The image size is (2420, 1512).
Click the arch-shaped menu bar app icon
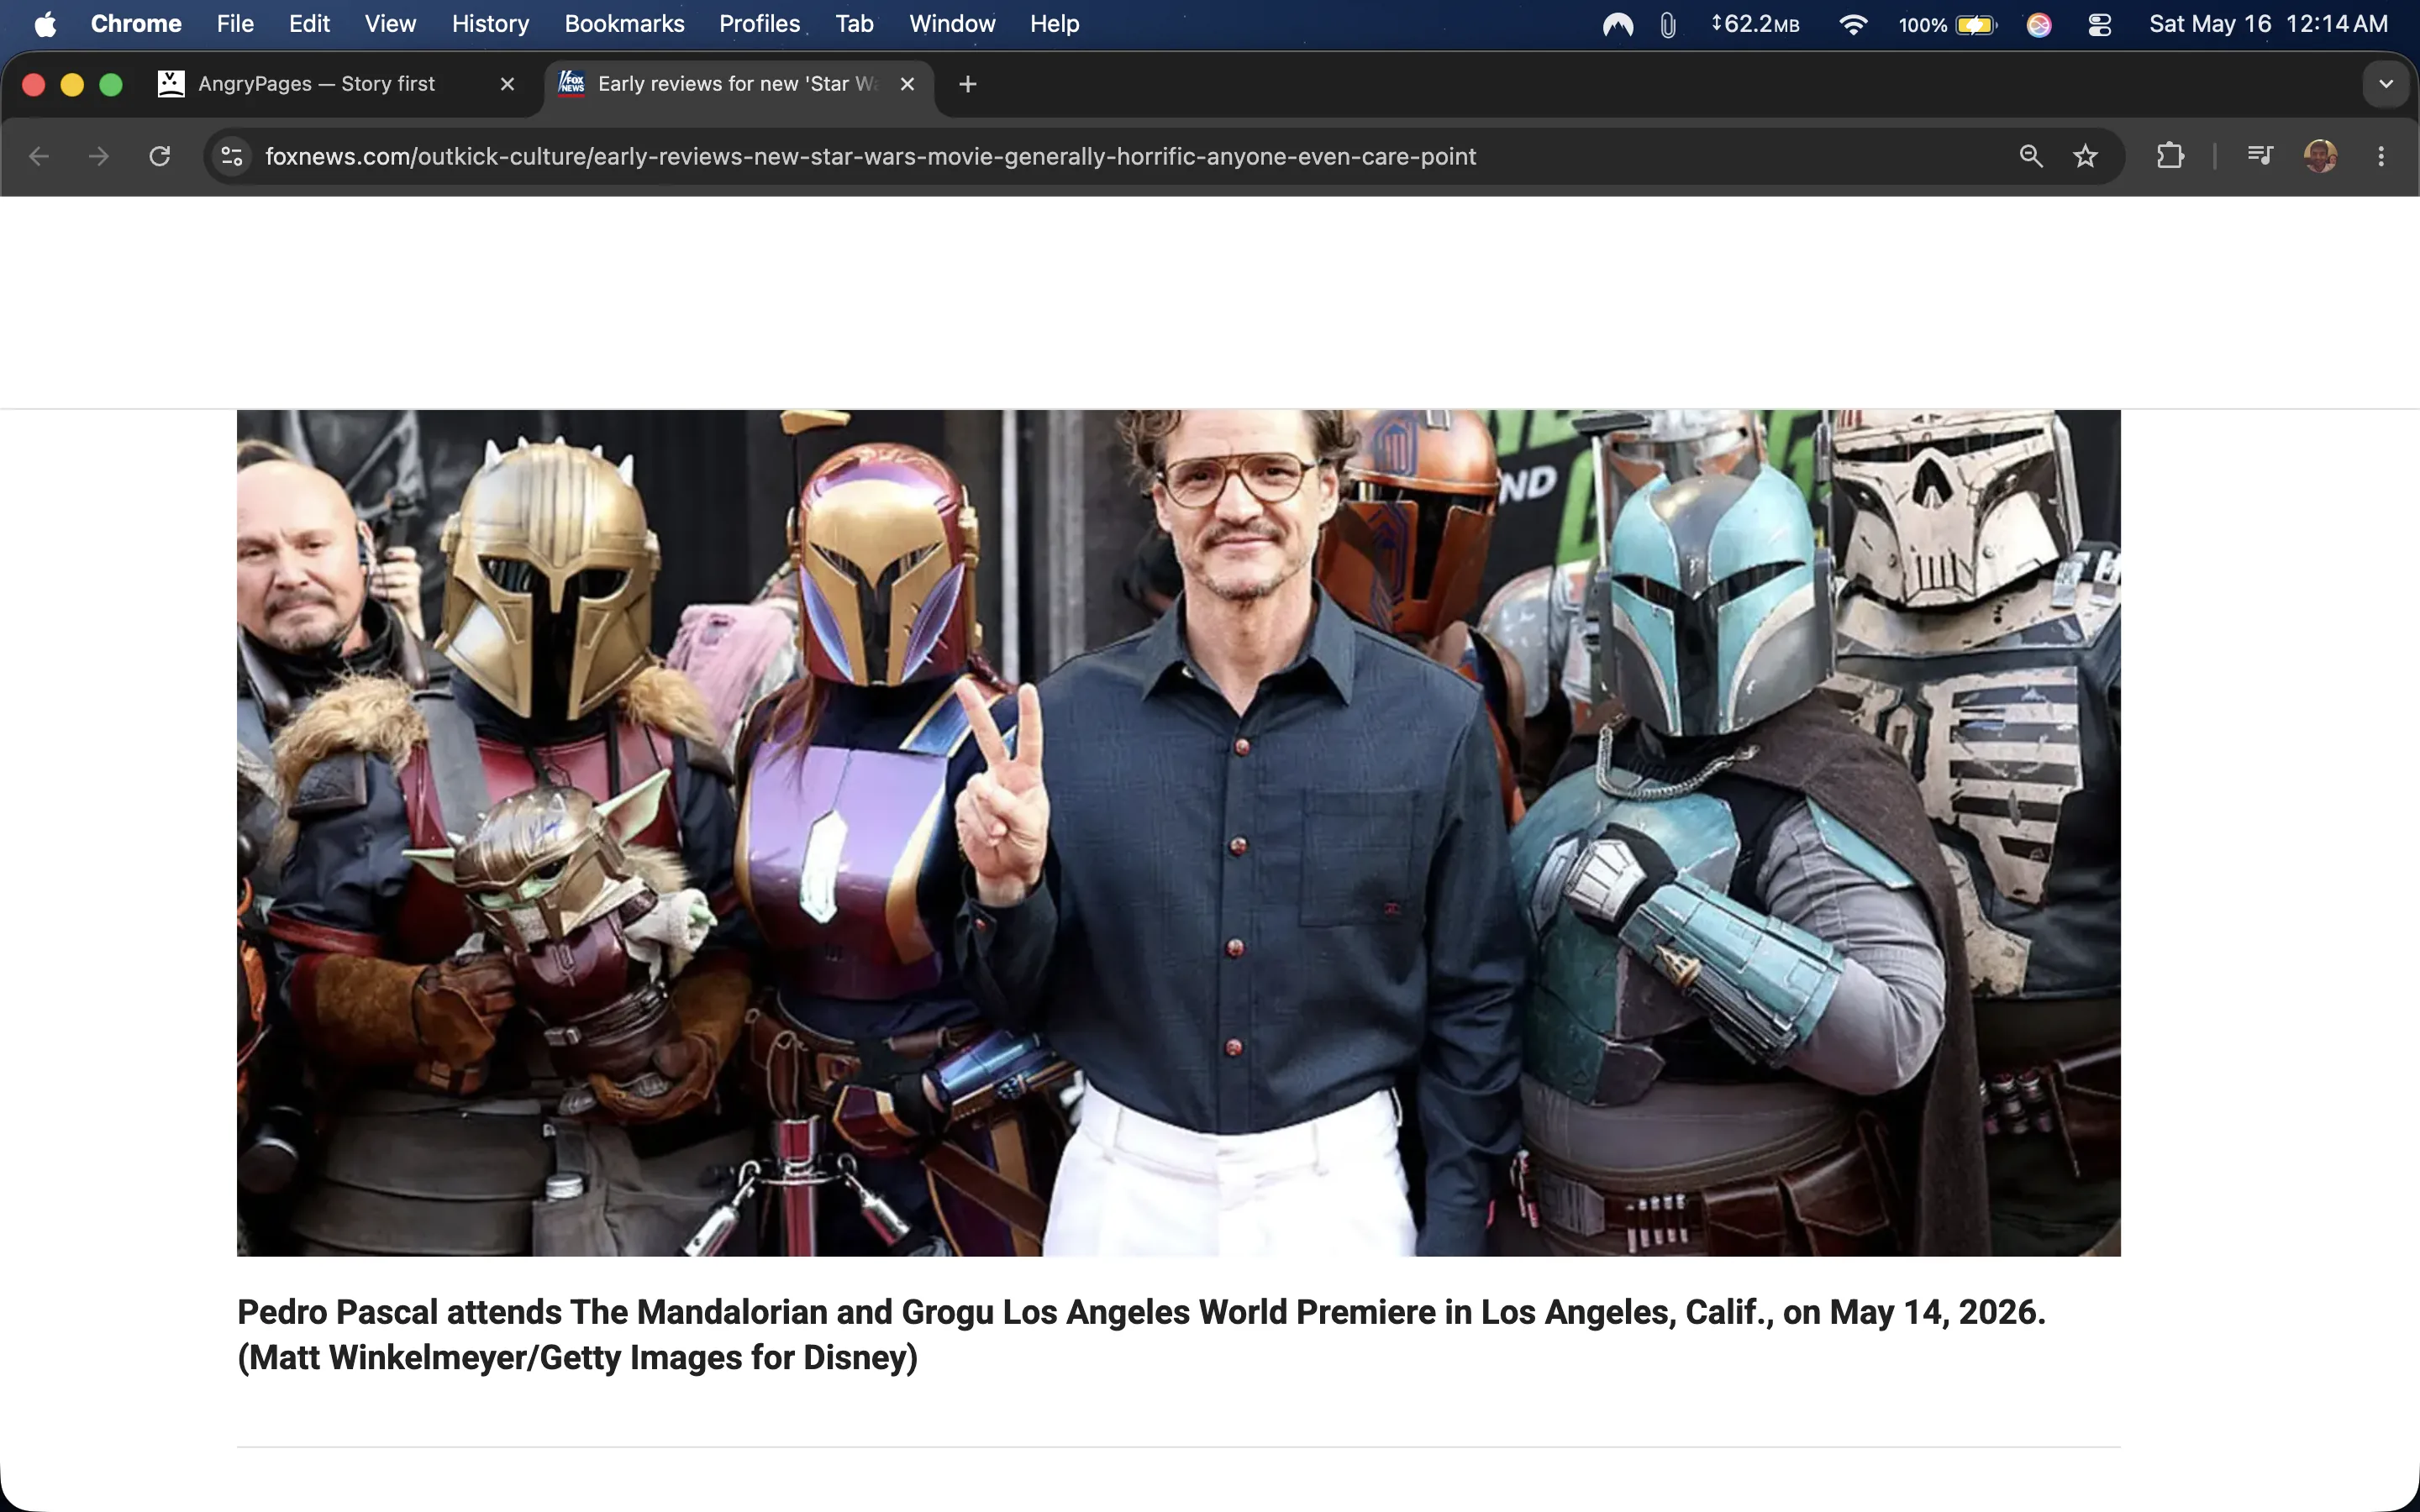tap(1617, 24)
